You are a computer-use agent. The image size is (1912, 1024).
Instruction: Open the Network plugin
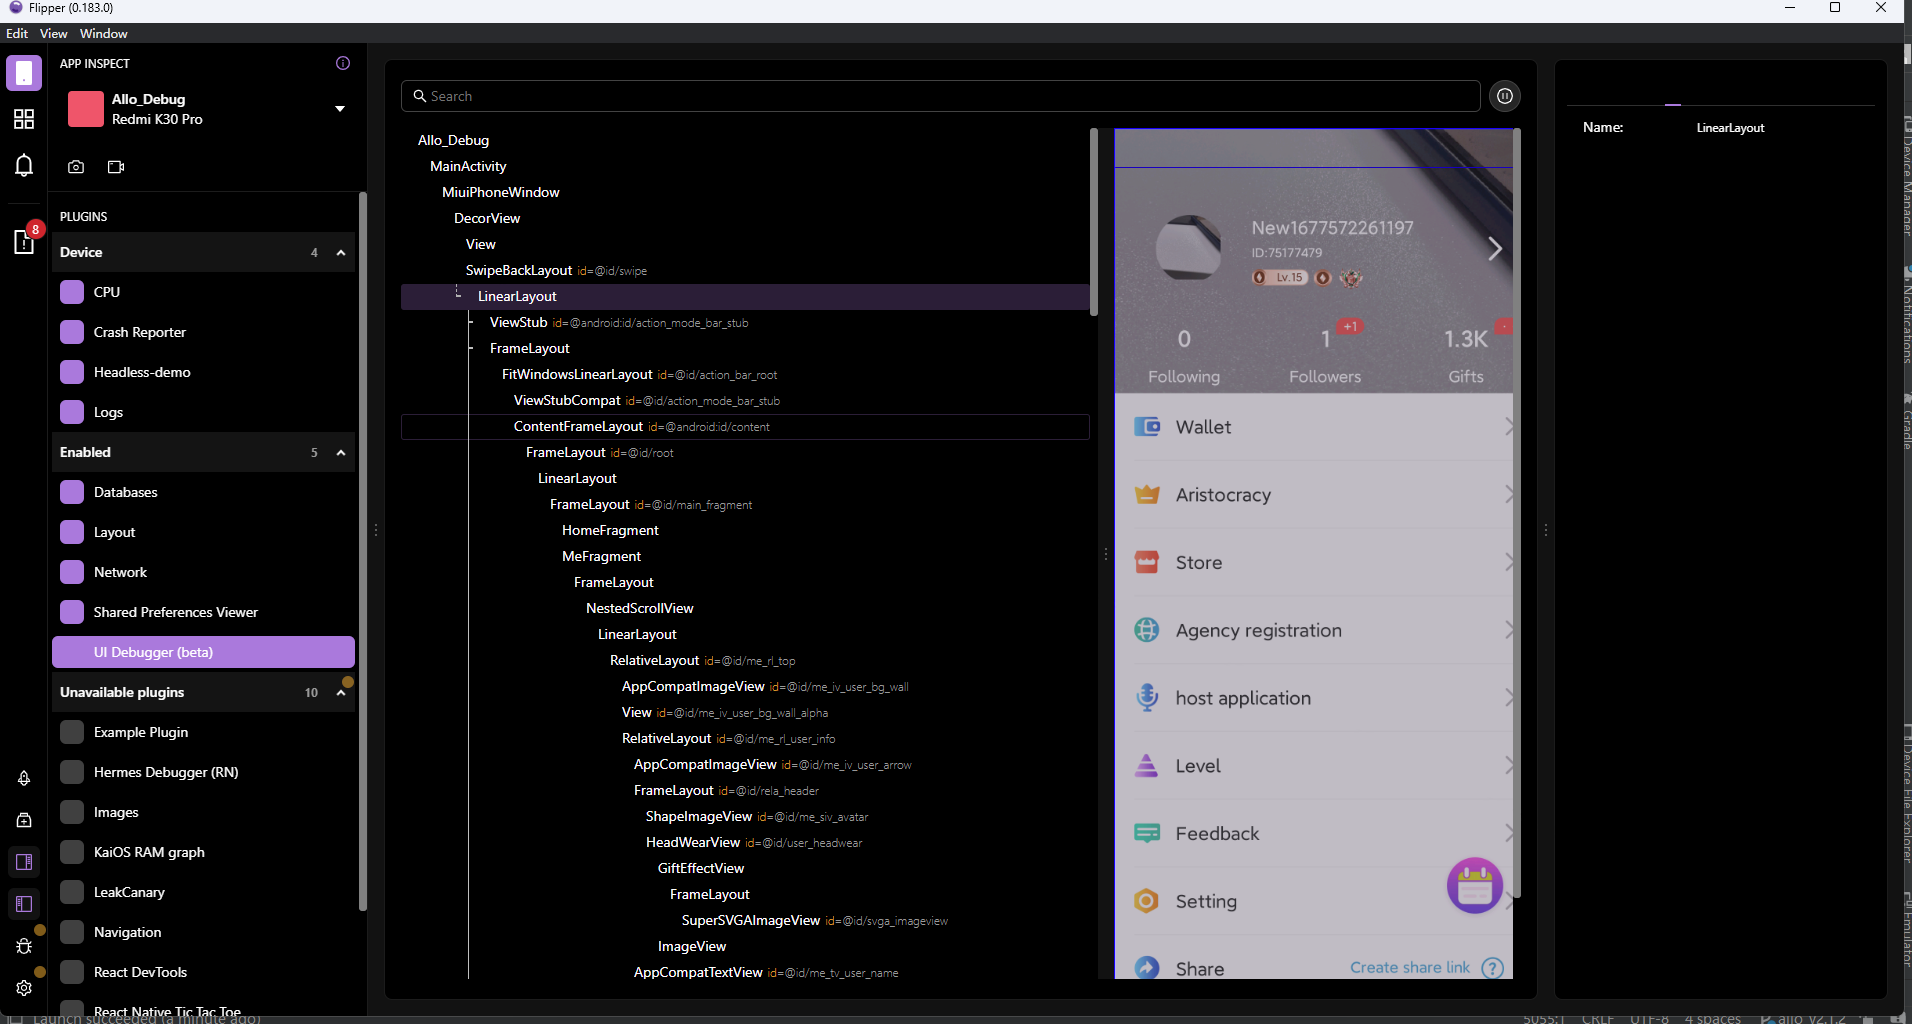point(203,572)
